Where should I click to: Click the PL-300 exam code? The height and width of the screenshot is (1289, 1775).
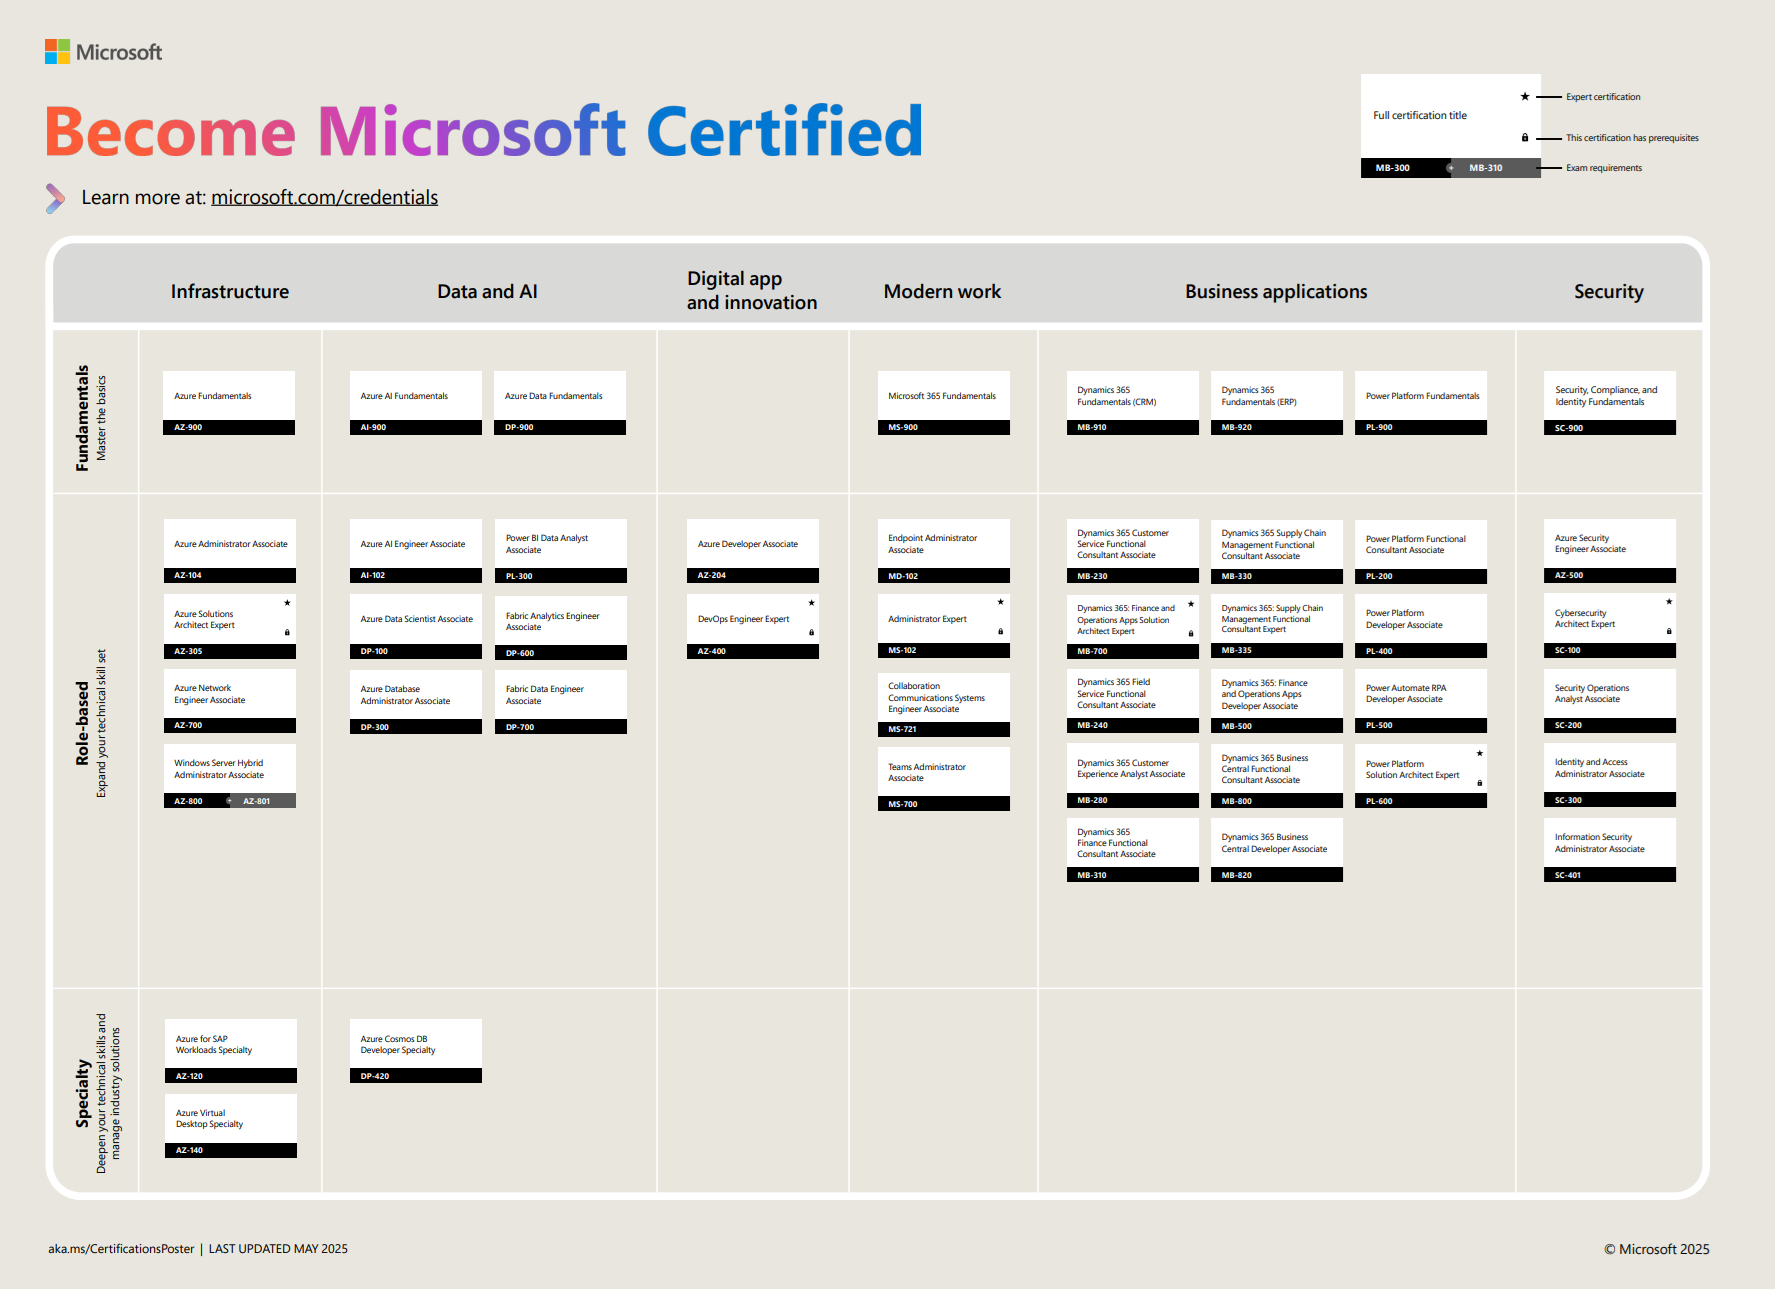point(519,576)
